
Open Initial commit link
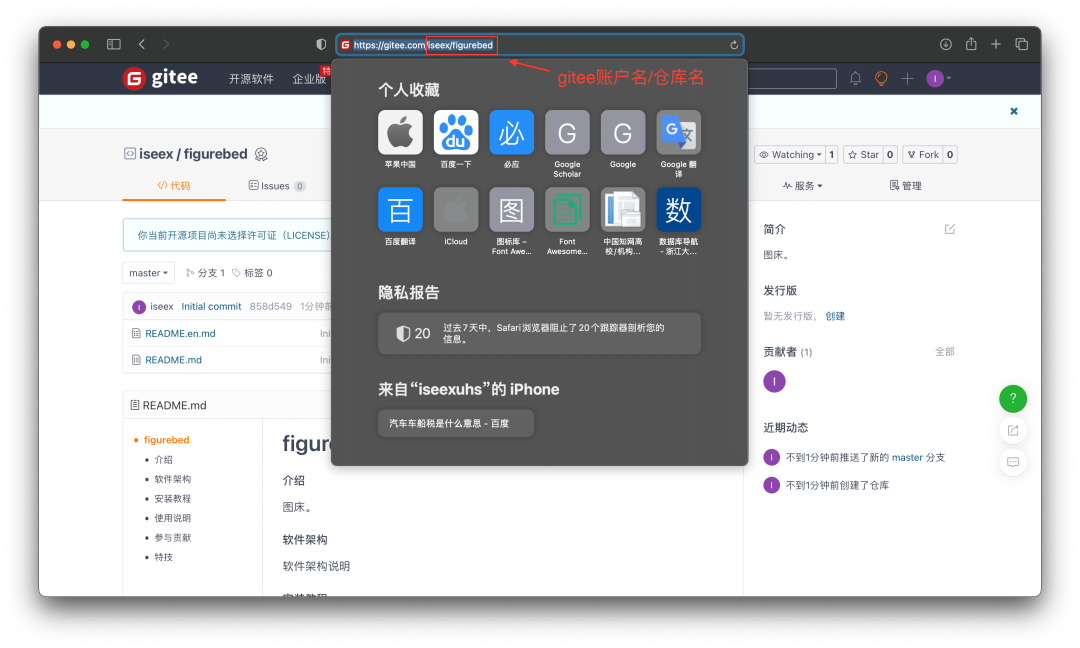[x=211, y=306]
